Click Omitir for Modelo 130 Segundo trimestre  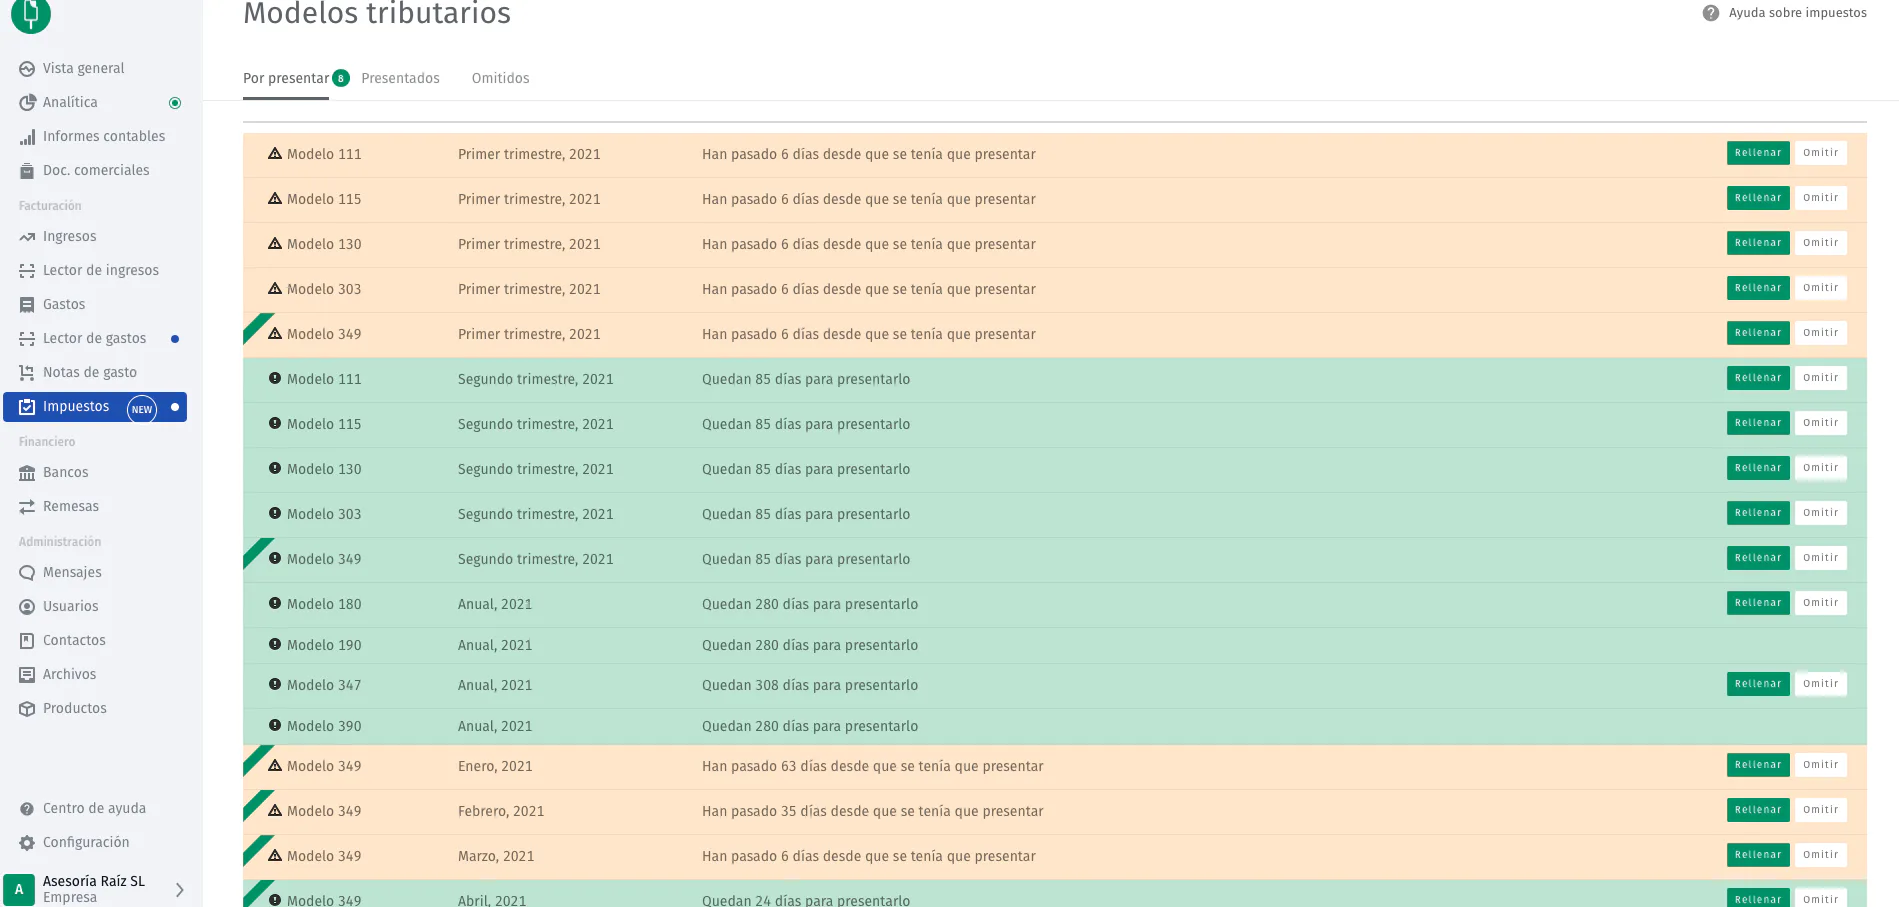pyautogui.click(x=1820, y=468)
